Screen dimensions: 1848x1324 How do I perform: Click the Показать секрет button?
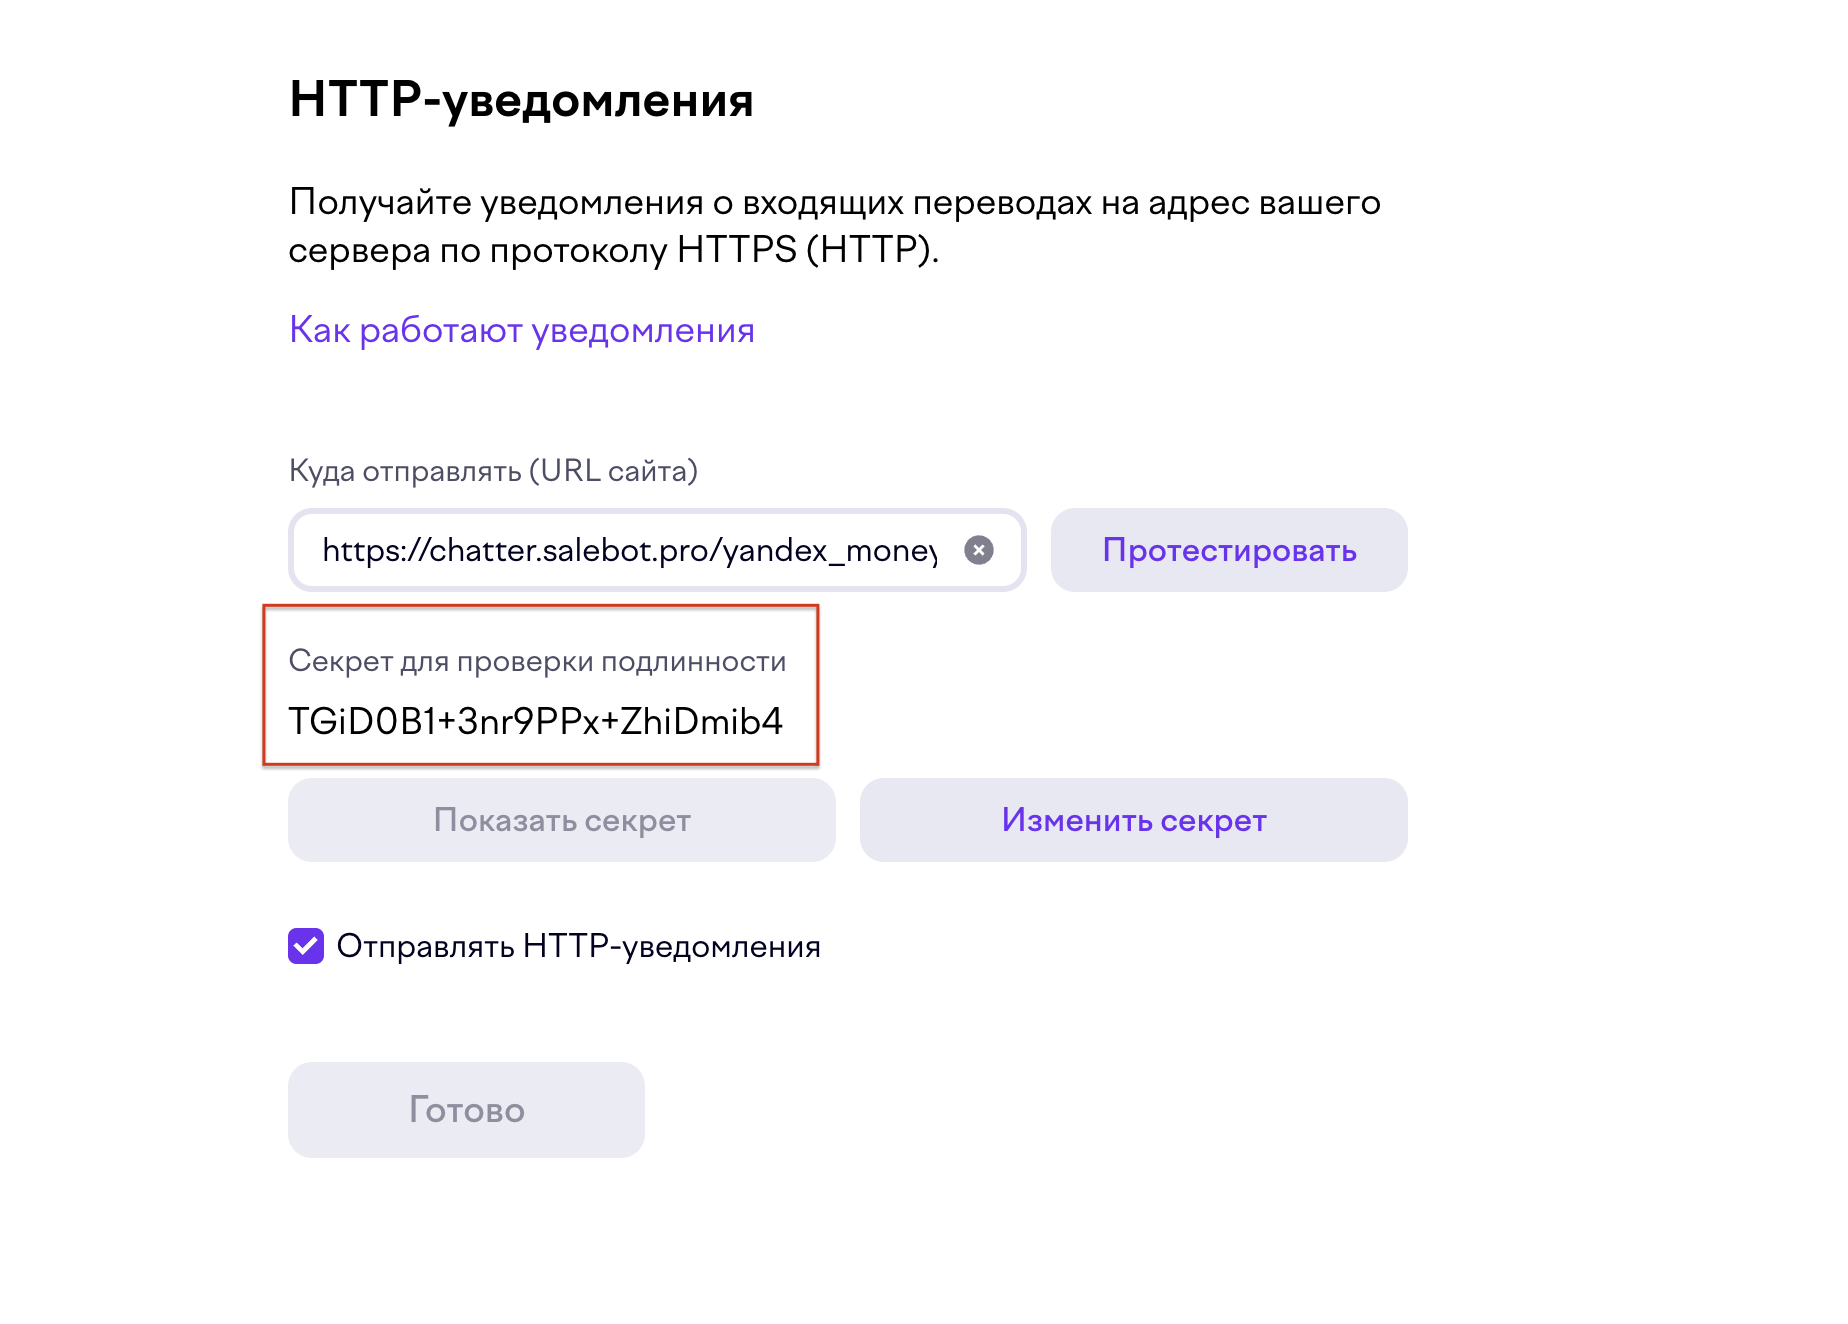561,820
